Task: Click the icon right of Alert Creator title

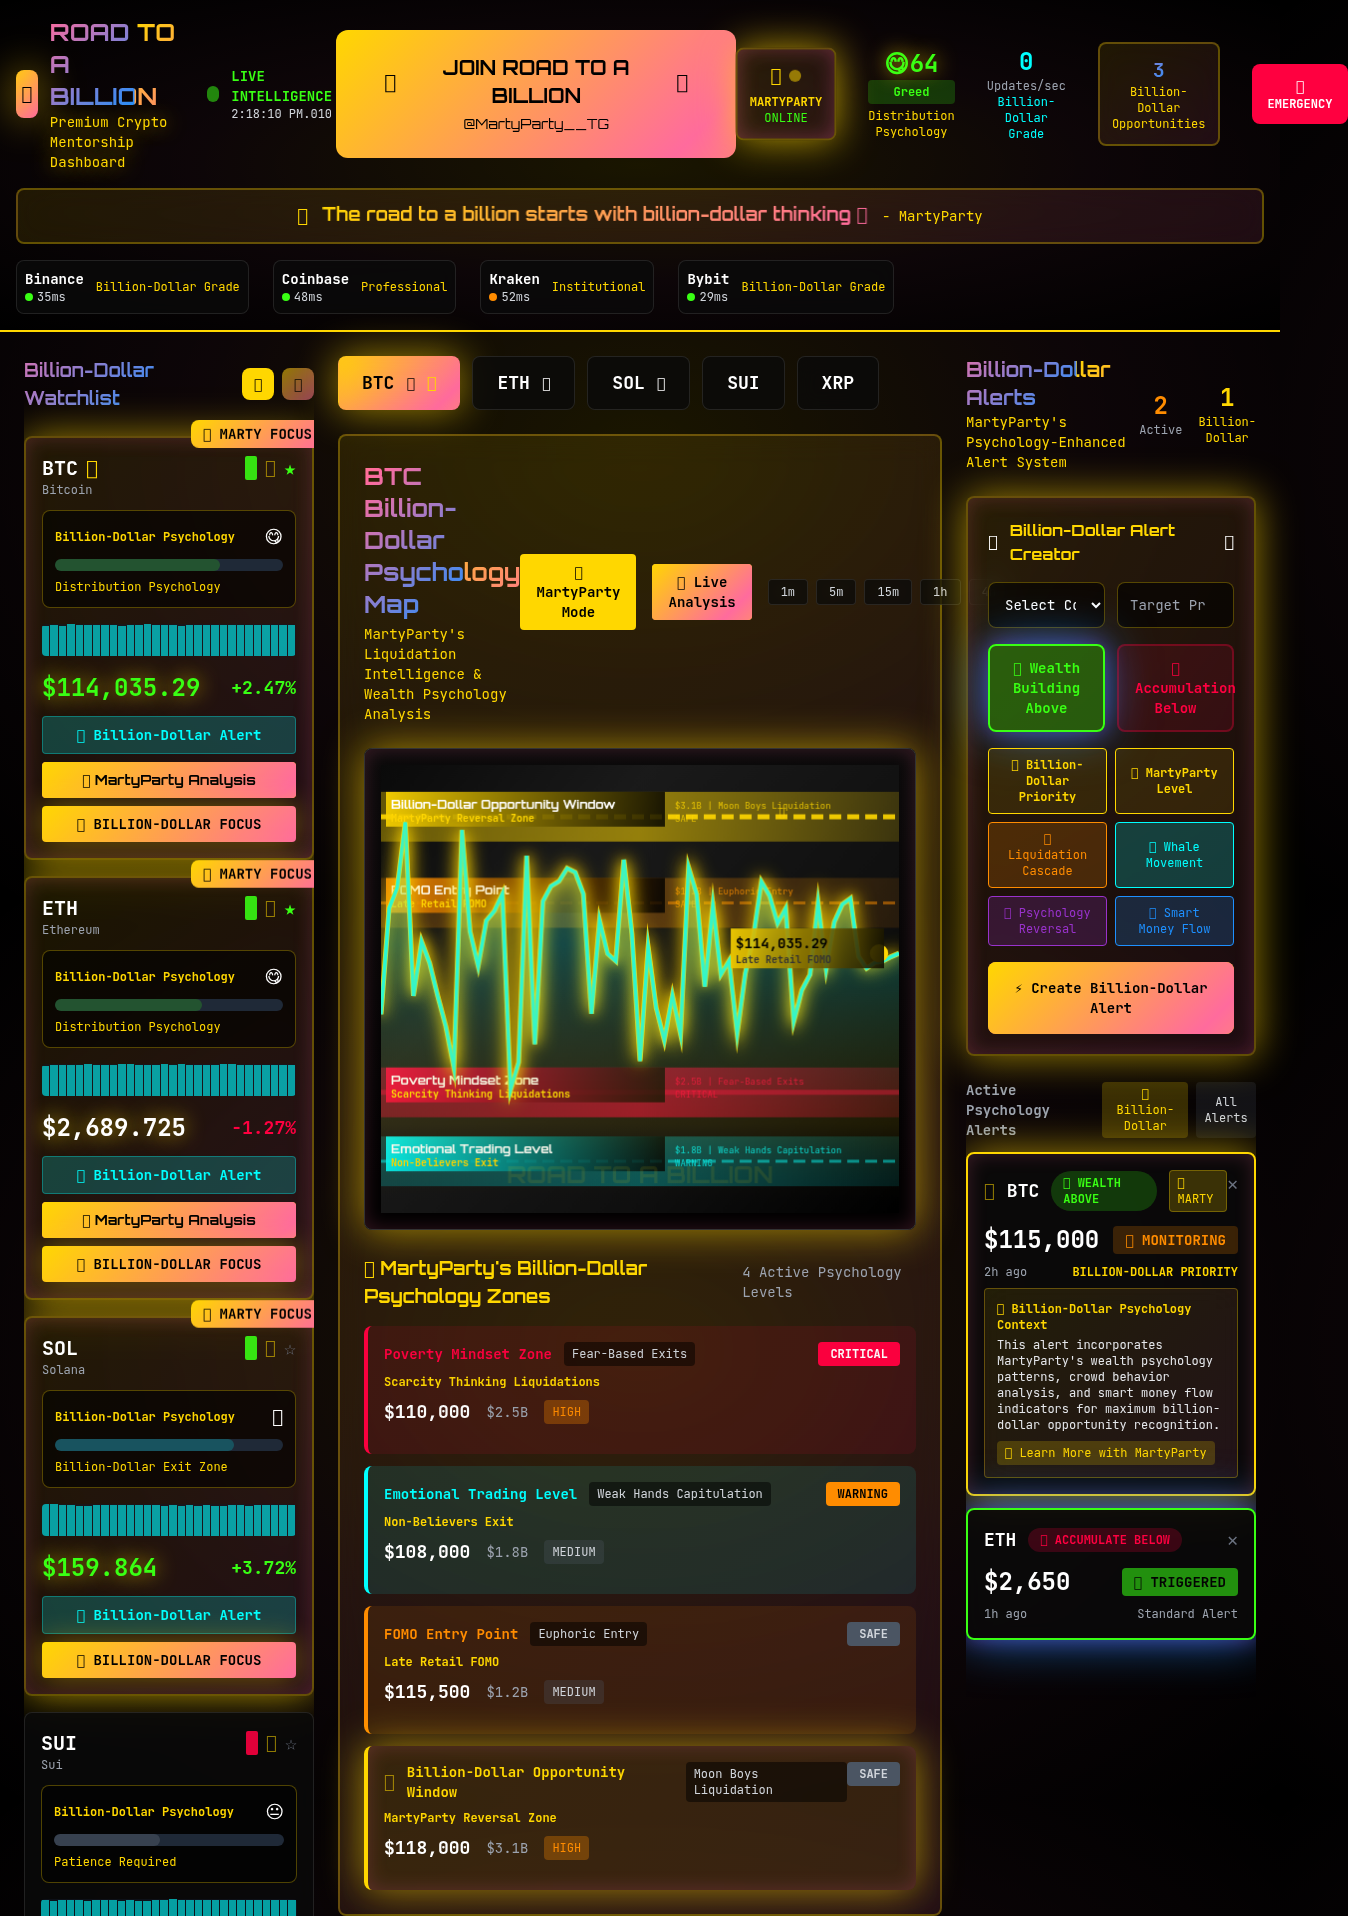Action: [1229, 543]
